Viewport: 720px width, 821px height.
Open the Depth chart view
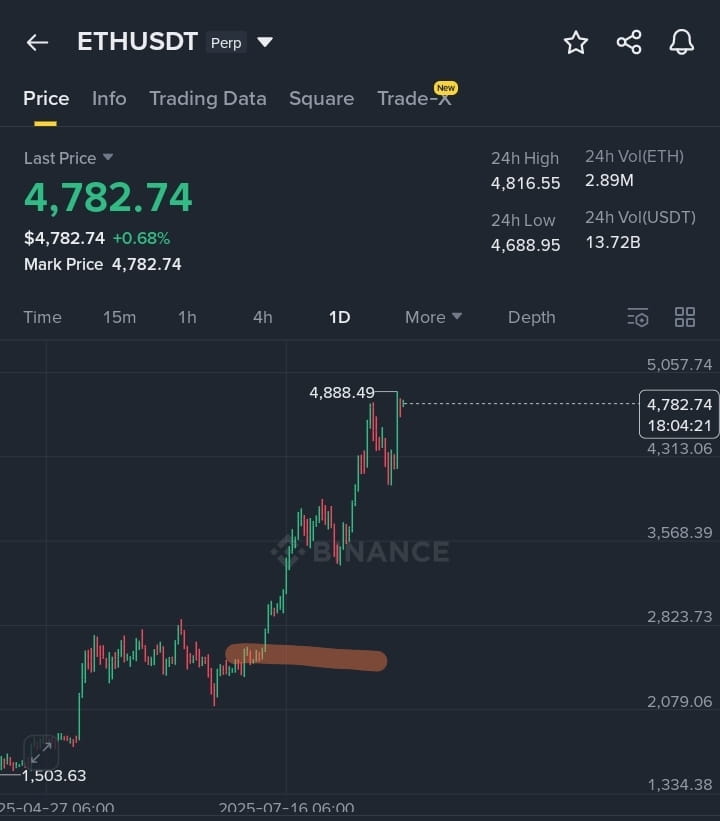pyautogui.click(x=531, y=317)
